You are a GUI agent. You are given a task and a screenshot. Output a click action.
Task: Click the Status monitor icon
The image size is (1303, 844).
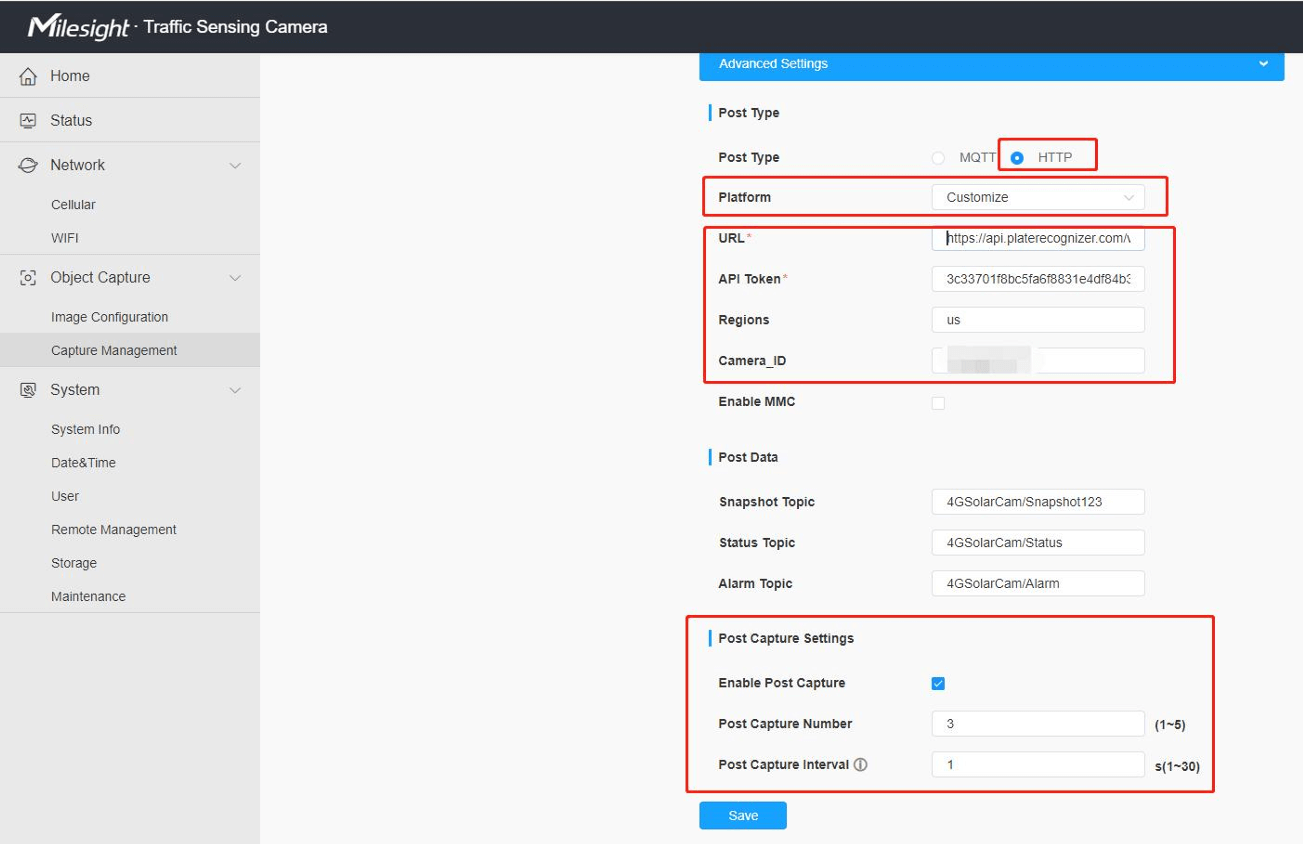[x=28, y=120]
